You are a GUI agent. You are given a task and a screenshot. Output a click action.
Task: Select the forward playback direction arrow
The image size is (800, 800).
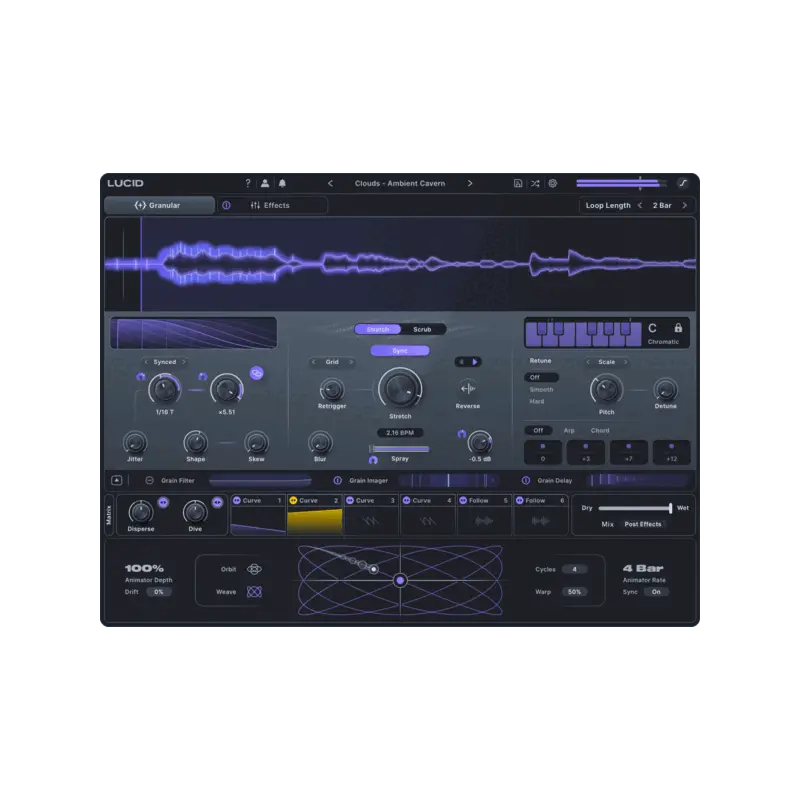pos(475,362)
